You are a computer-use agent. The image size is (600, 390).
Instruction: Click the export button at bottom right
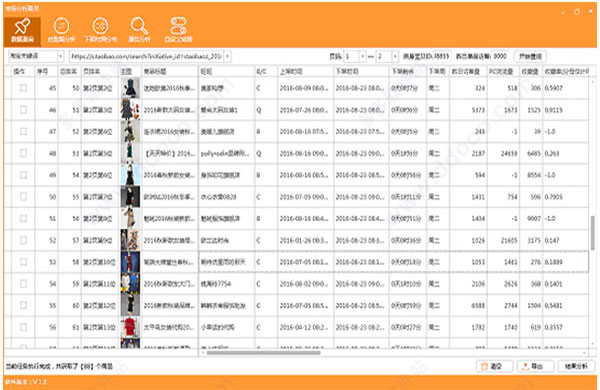click(535, 366)
